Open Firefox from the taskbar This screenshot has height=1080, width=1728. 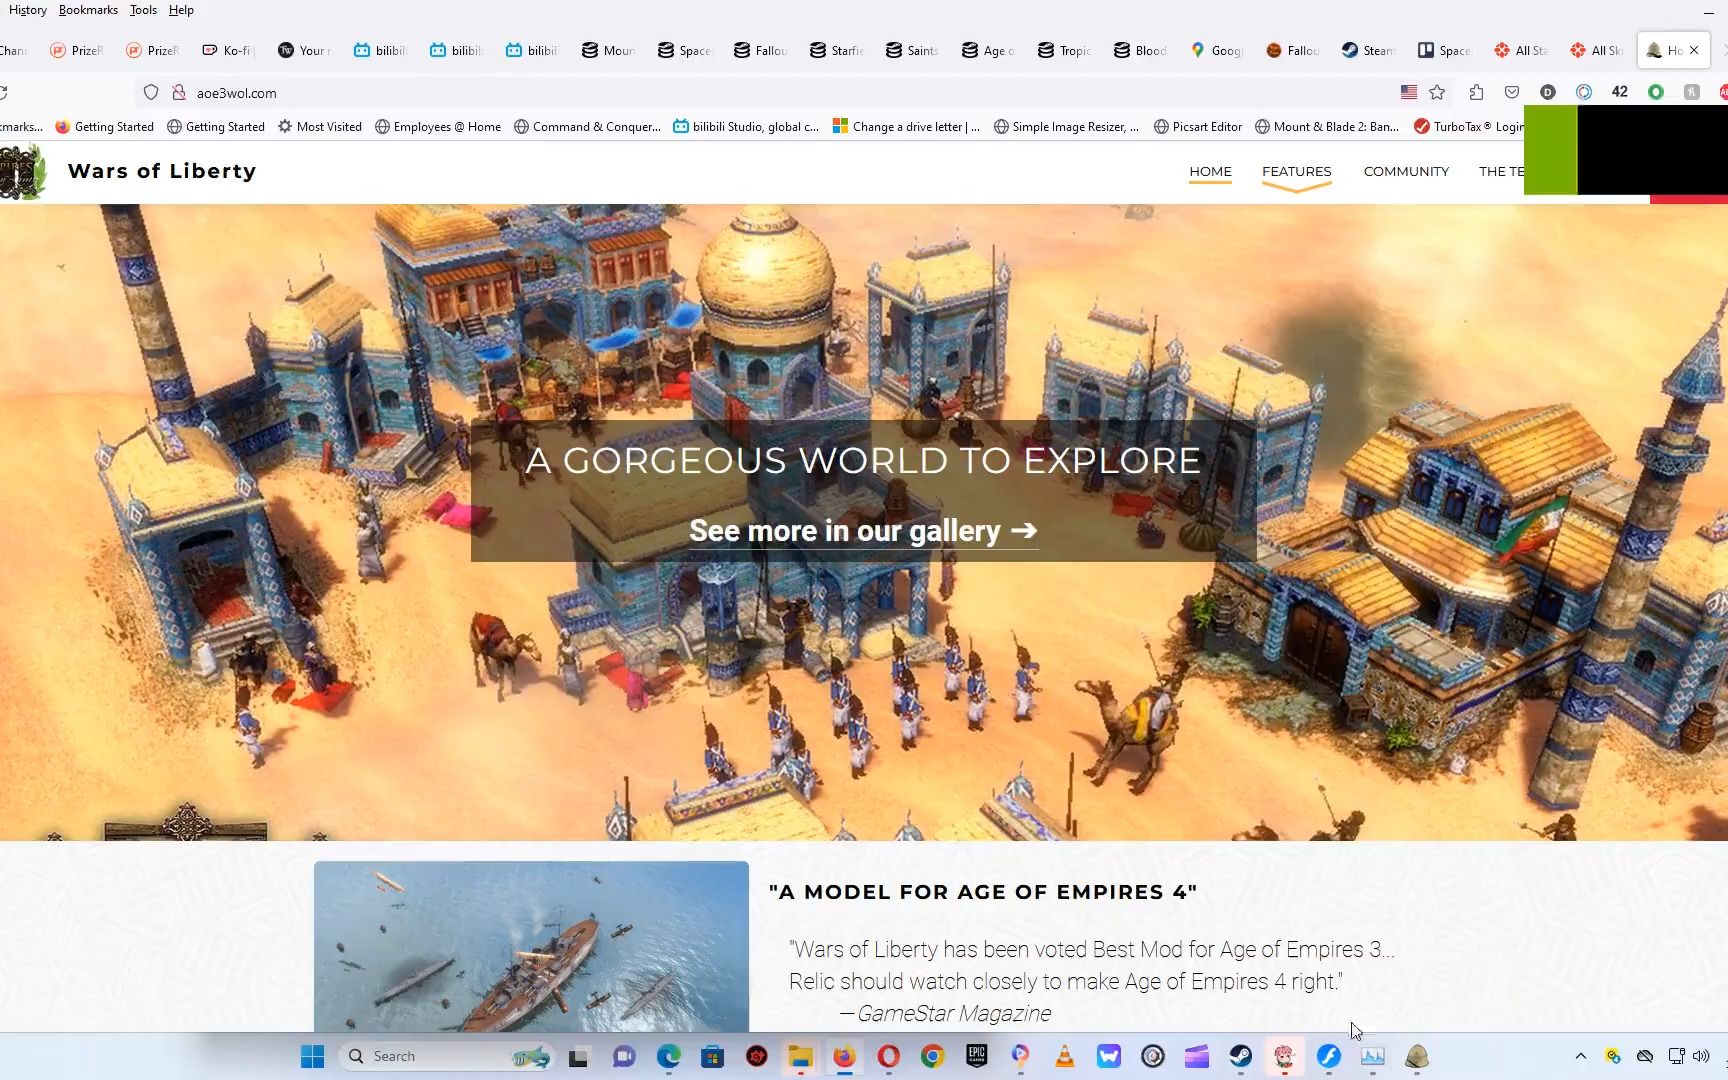pos(844,1056)
